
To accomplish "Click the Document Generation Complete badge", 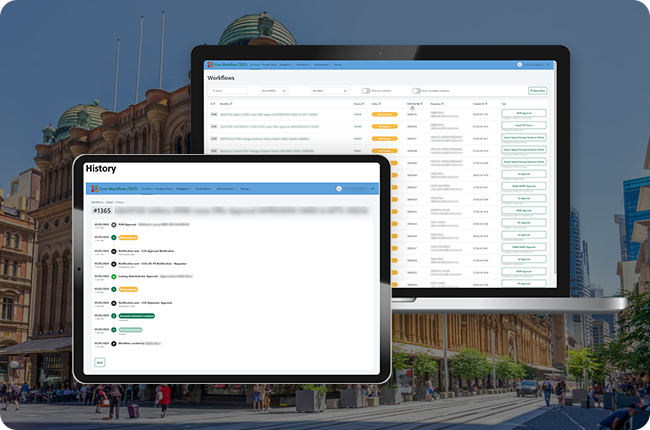I will 136,316.
